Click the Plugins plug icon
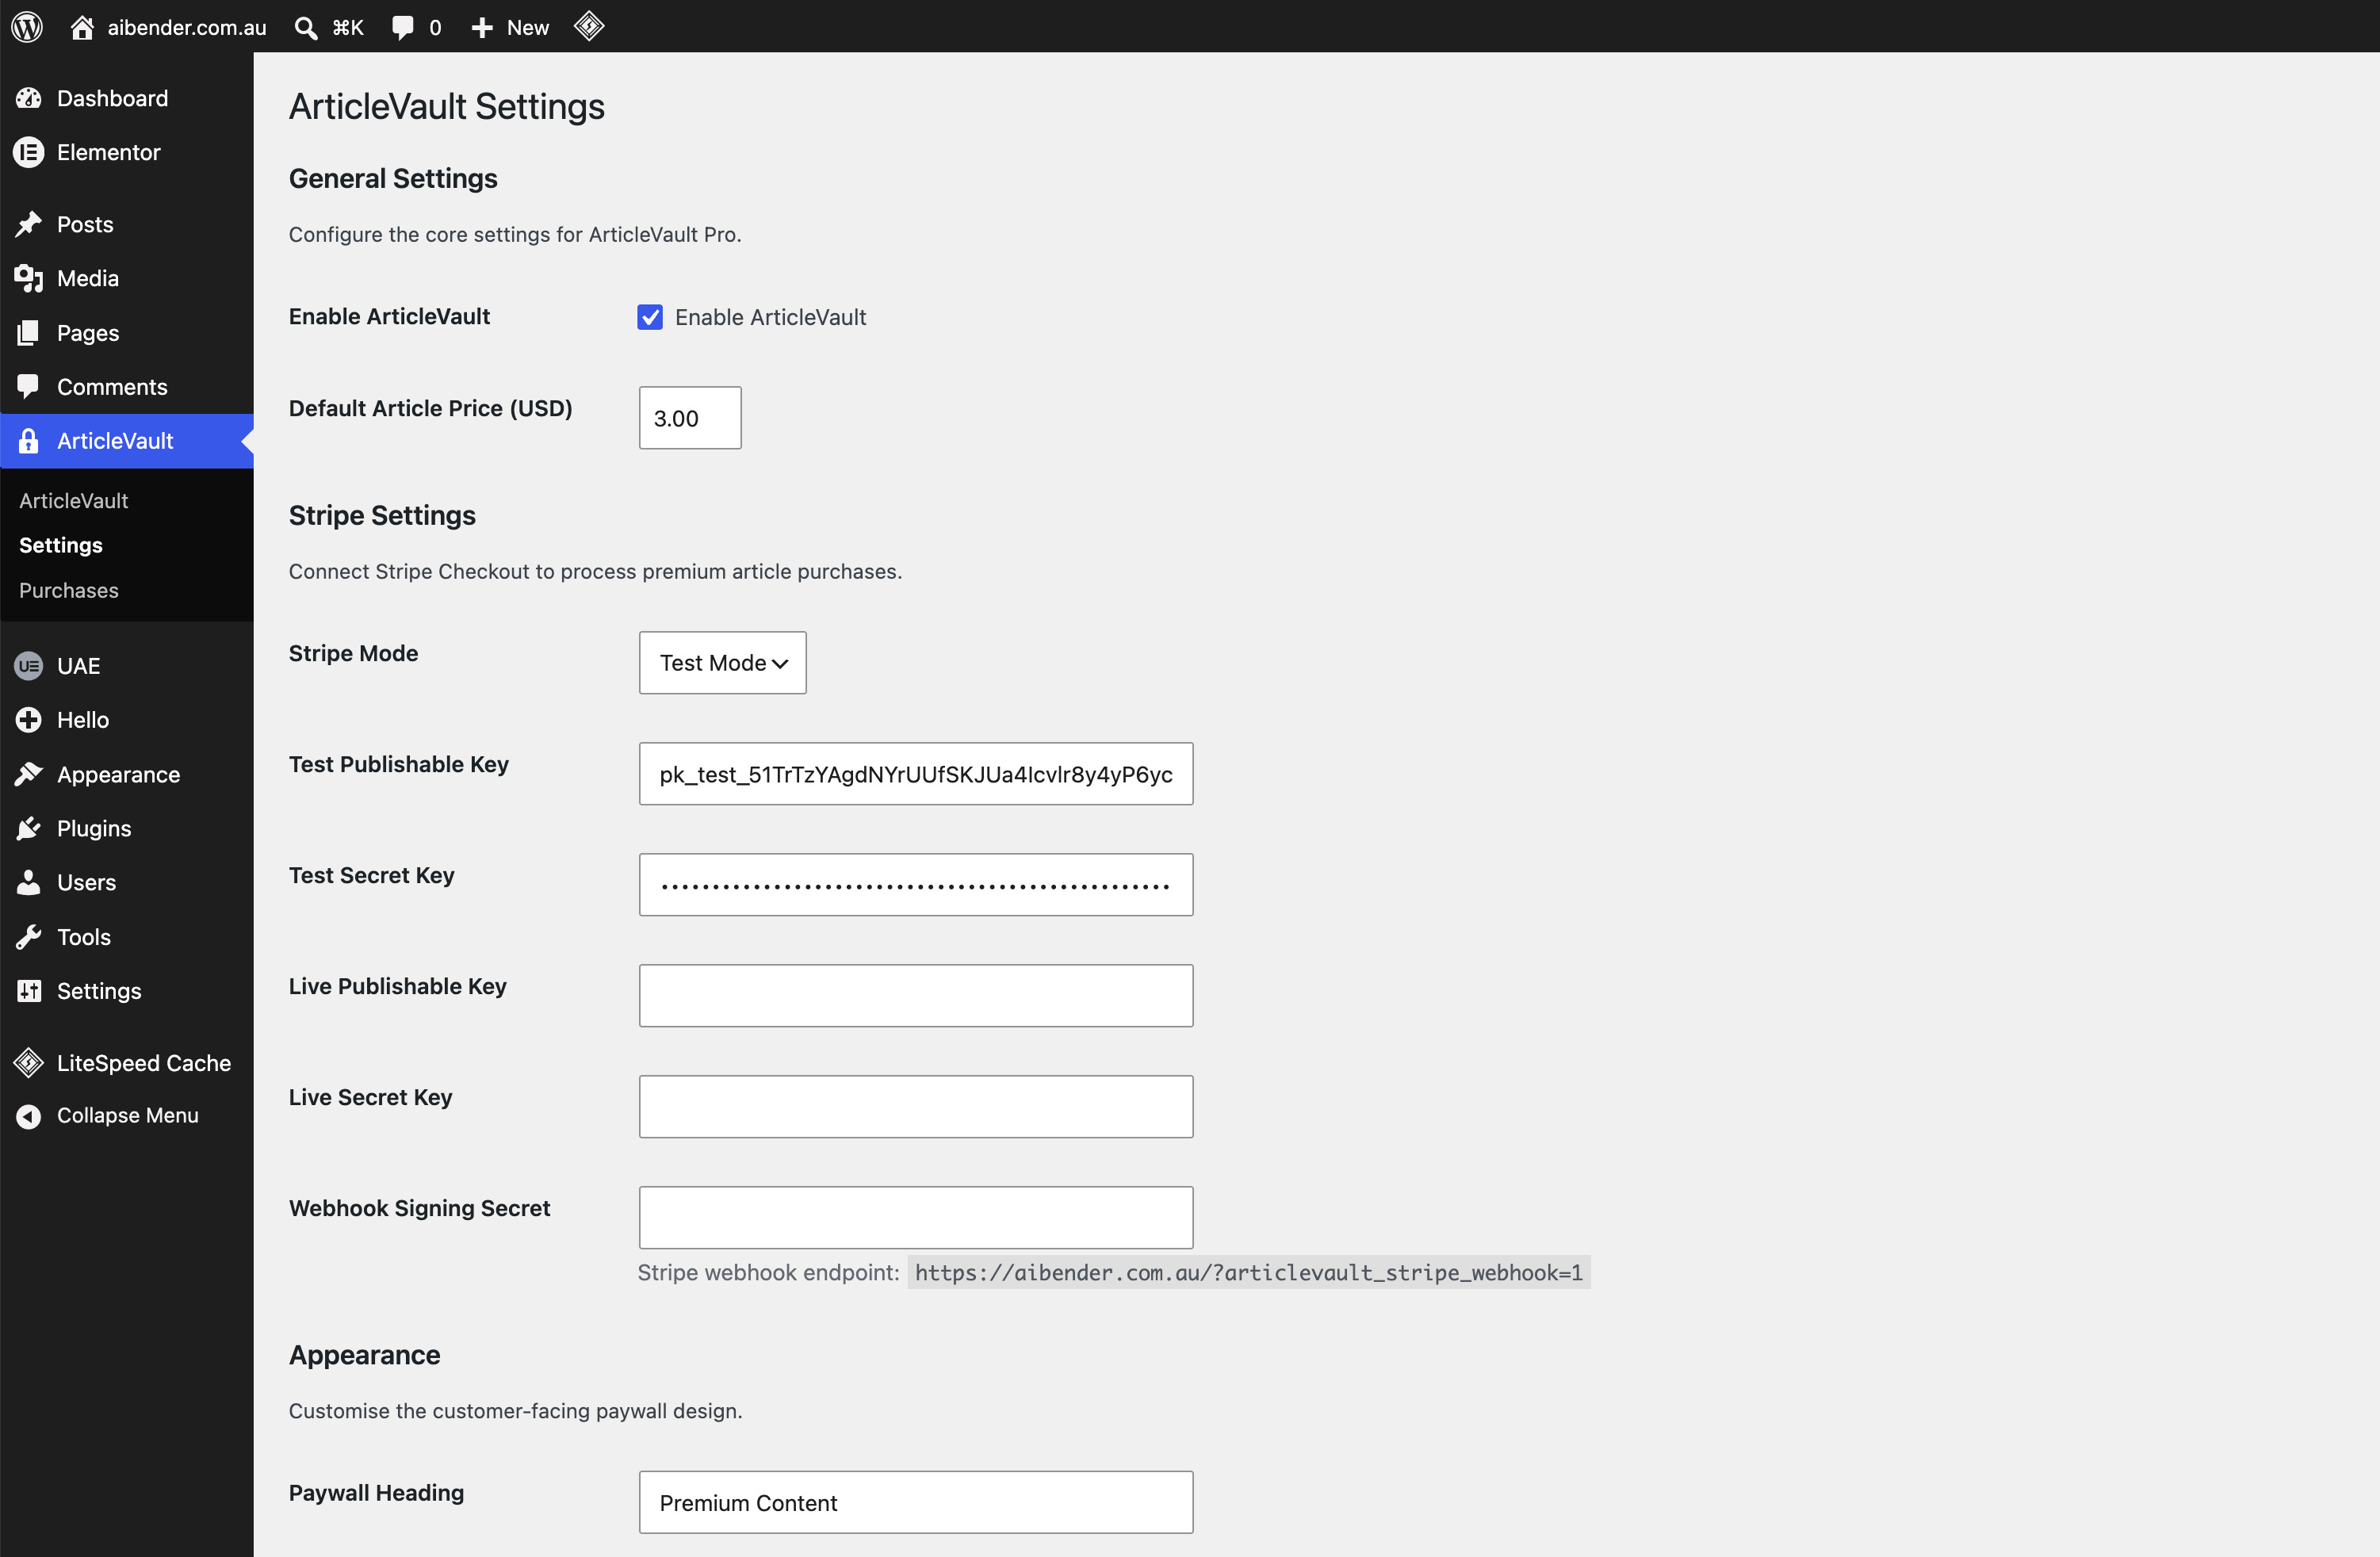 tap(29, 828)
